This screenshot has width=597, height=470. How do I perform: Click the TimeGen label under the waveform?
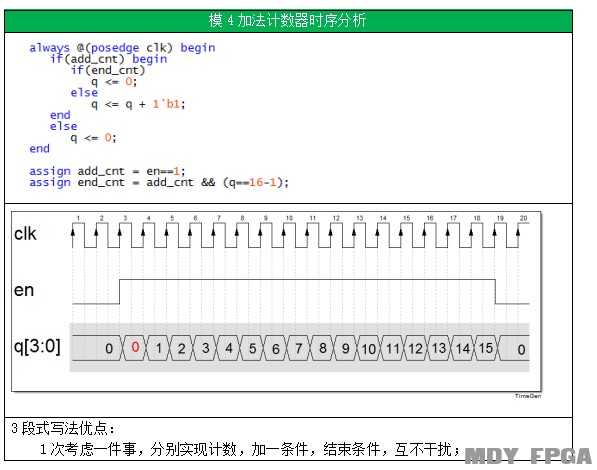tap(528, 396)
